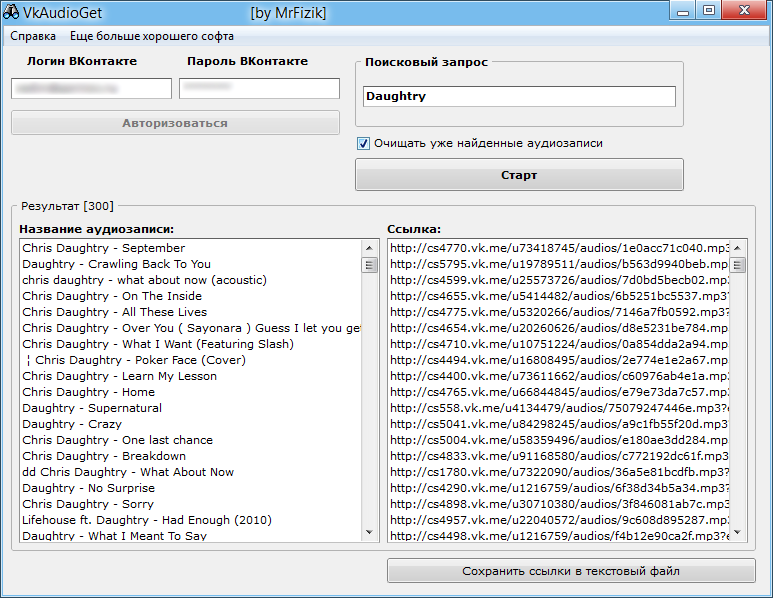Select the cs4775.vk.me link row
The width and height of the screenshot is (773, 598).
(x=559, y=312)
